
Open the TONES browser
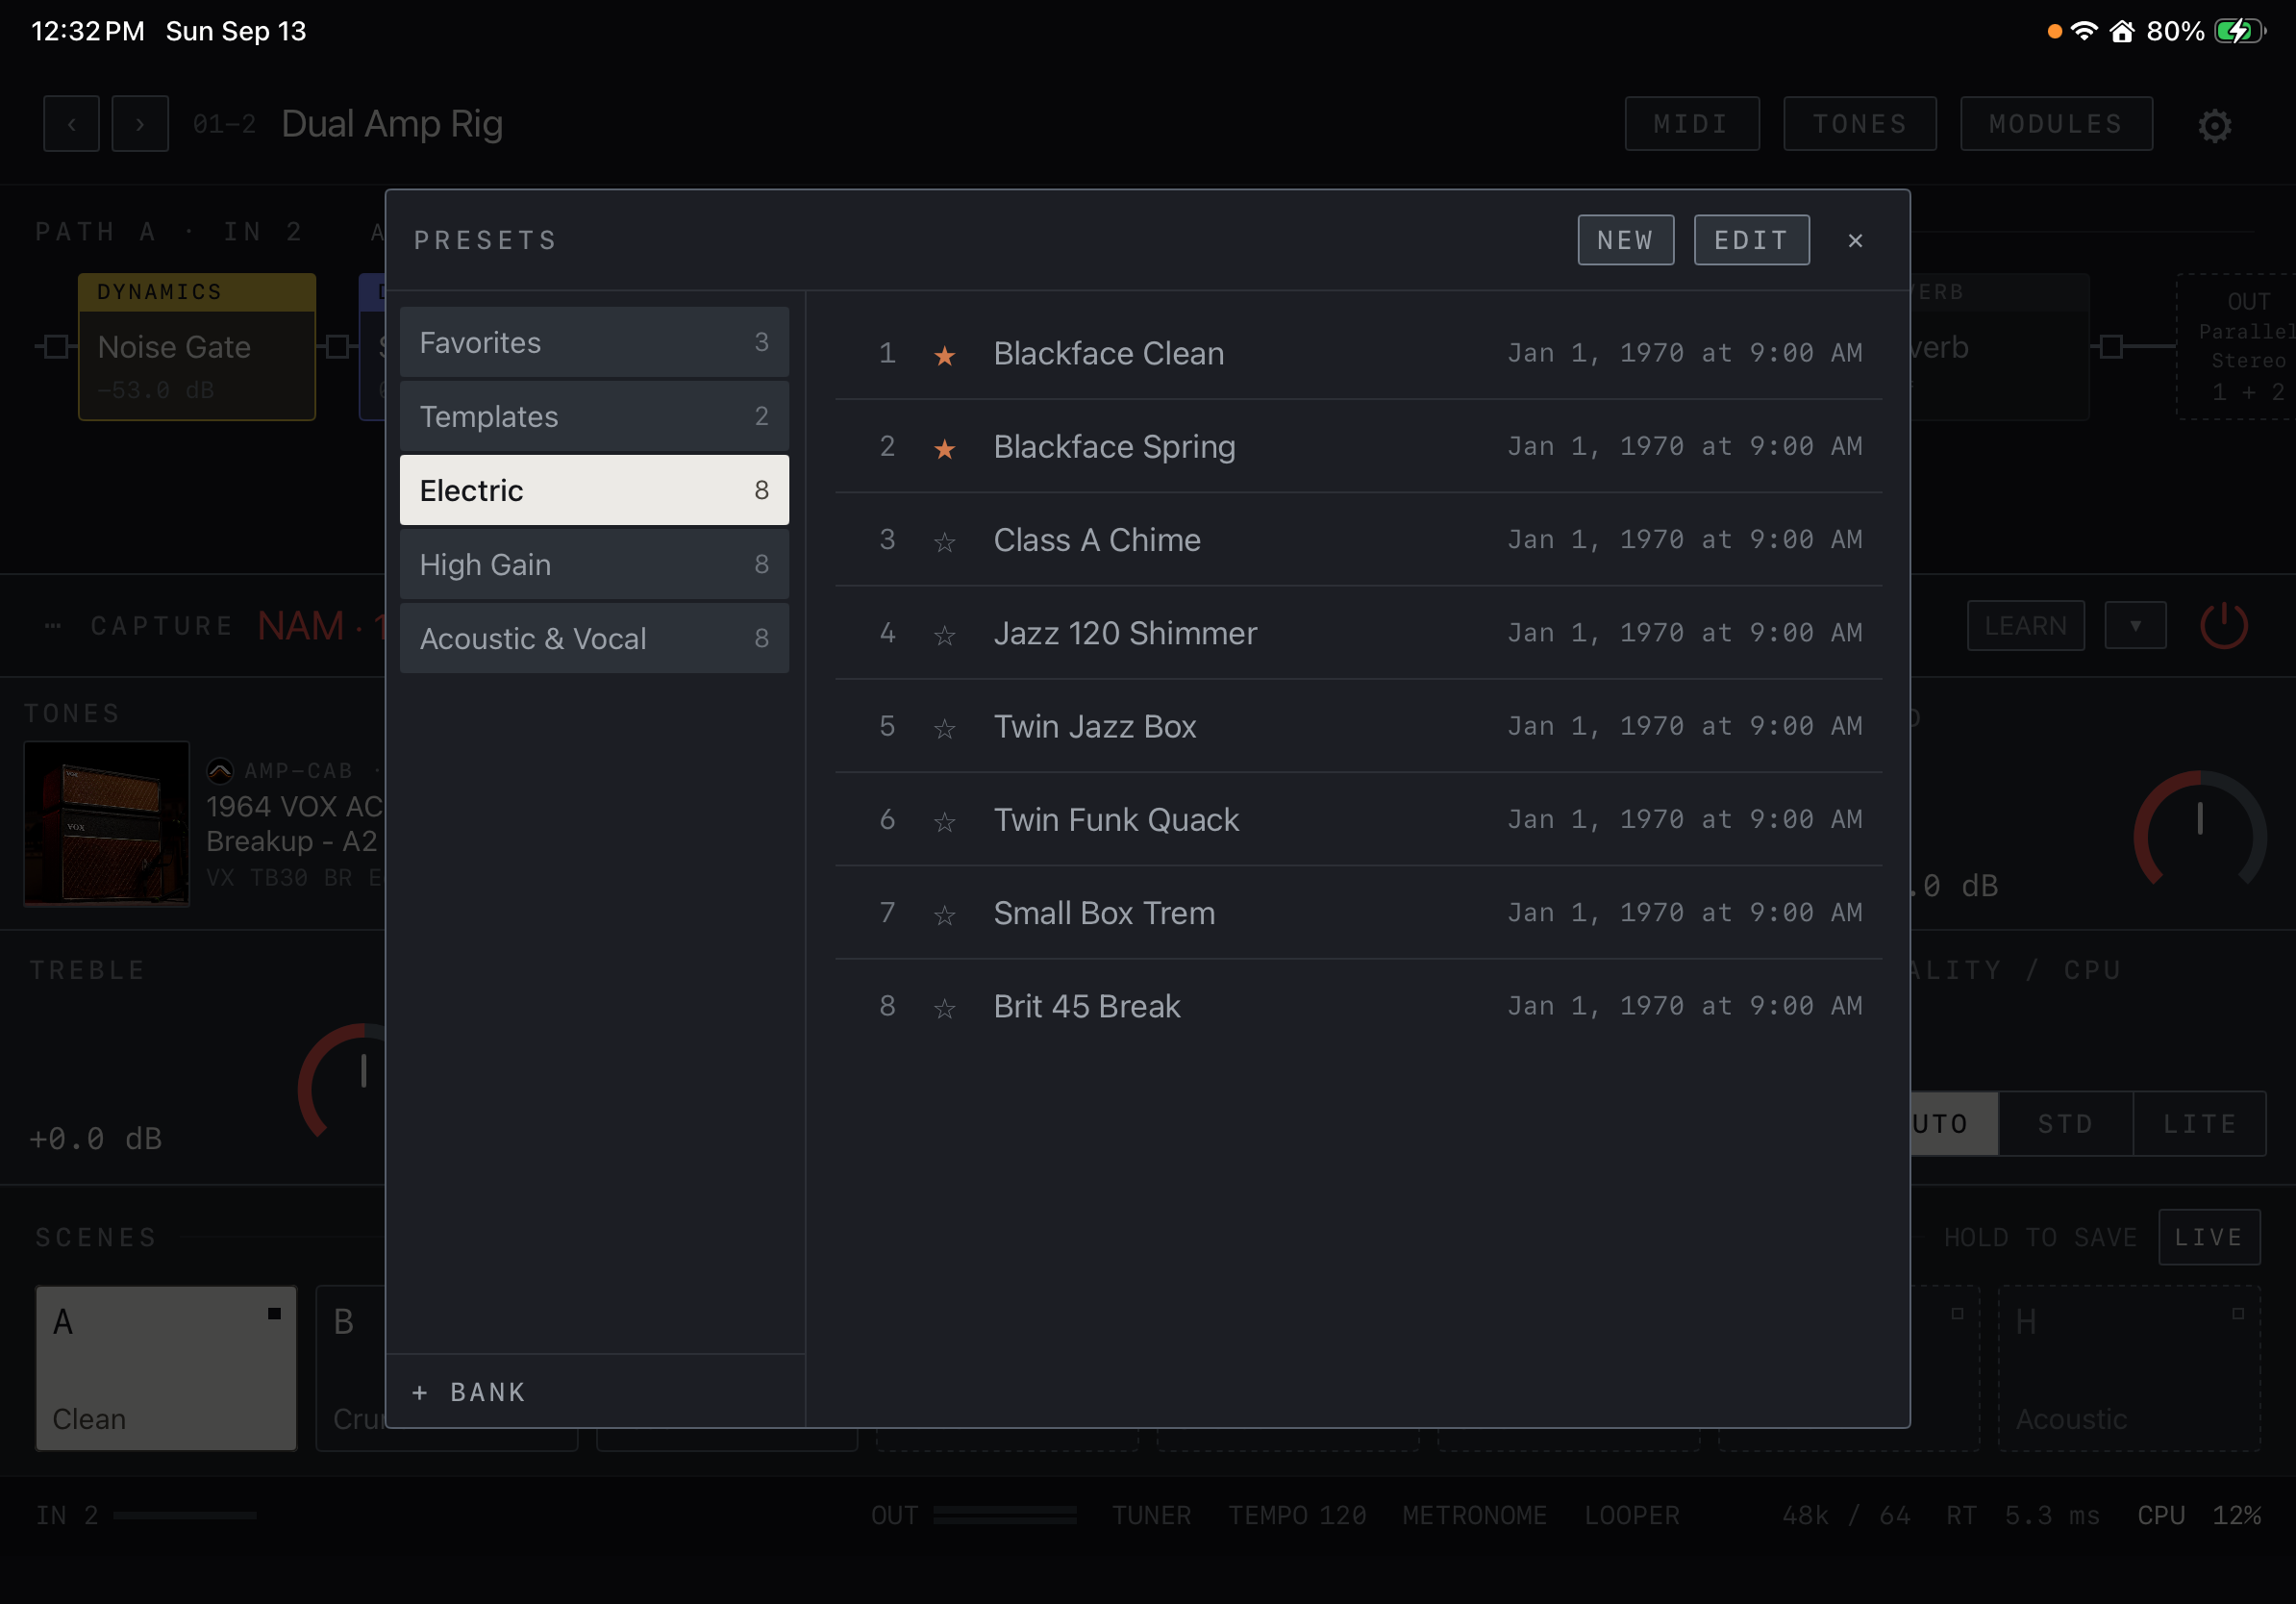[x=1859, y=124]
